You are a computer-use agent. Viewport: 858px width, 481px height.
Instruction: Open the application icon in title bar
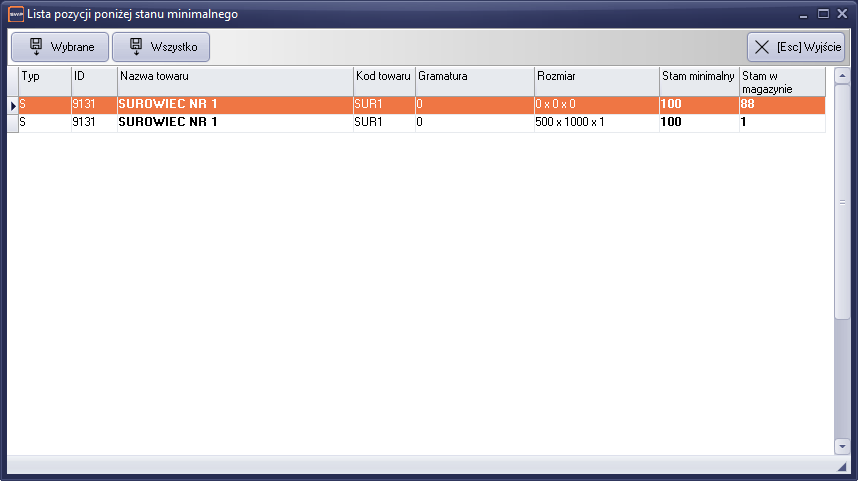coord(15,14)
